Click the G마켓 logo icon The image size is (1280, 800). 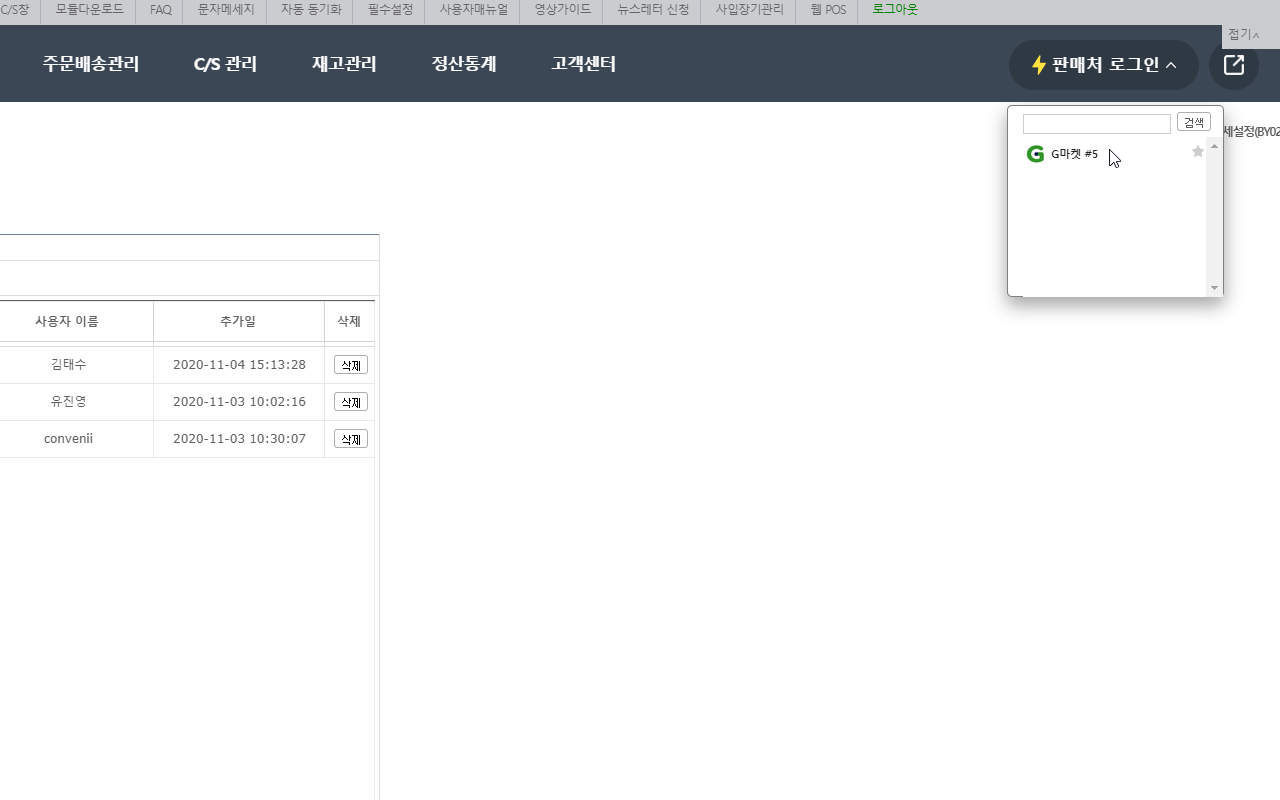click(x=1035, y=154)
